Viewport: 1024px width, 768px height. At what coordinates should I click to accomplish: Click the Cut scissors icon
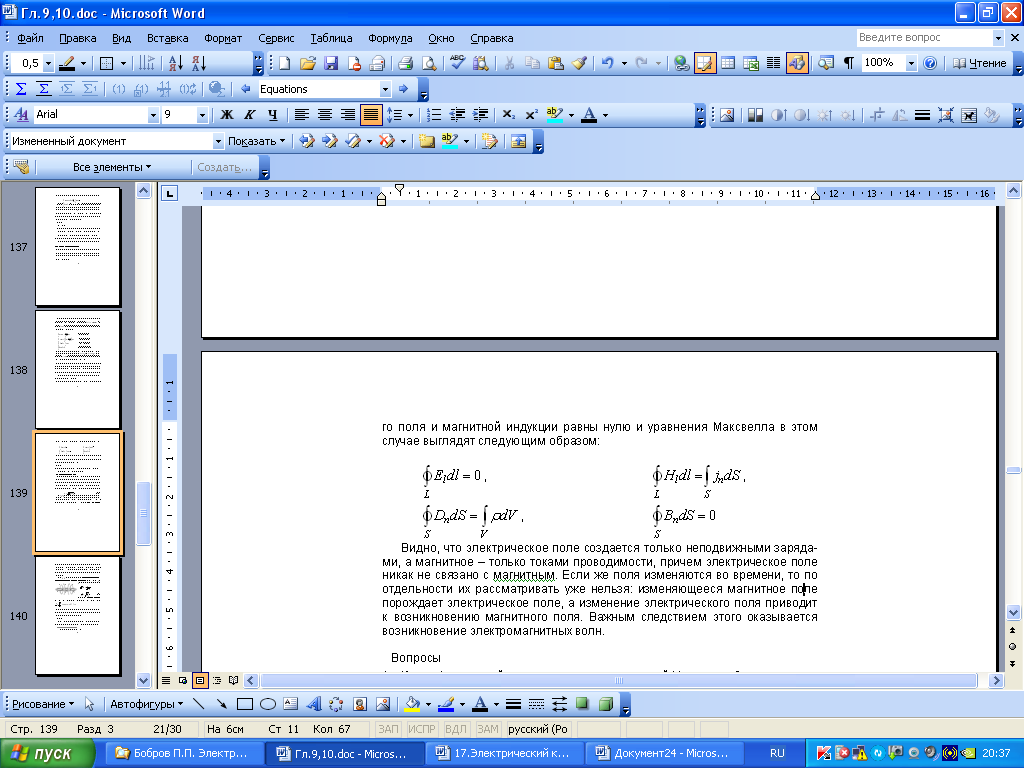(x=509, y=63)
